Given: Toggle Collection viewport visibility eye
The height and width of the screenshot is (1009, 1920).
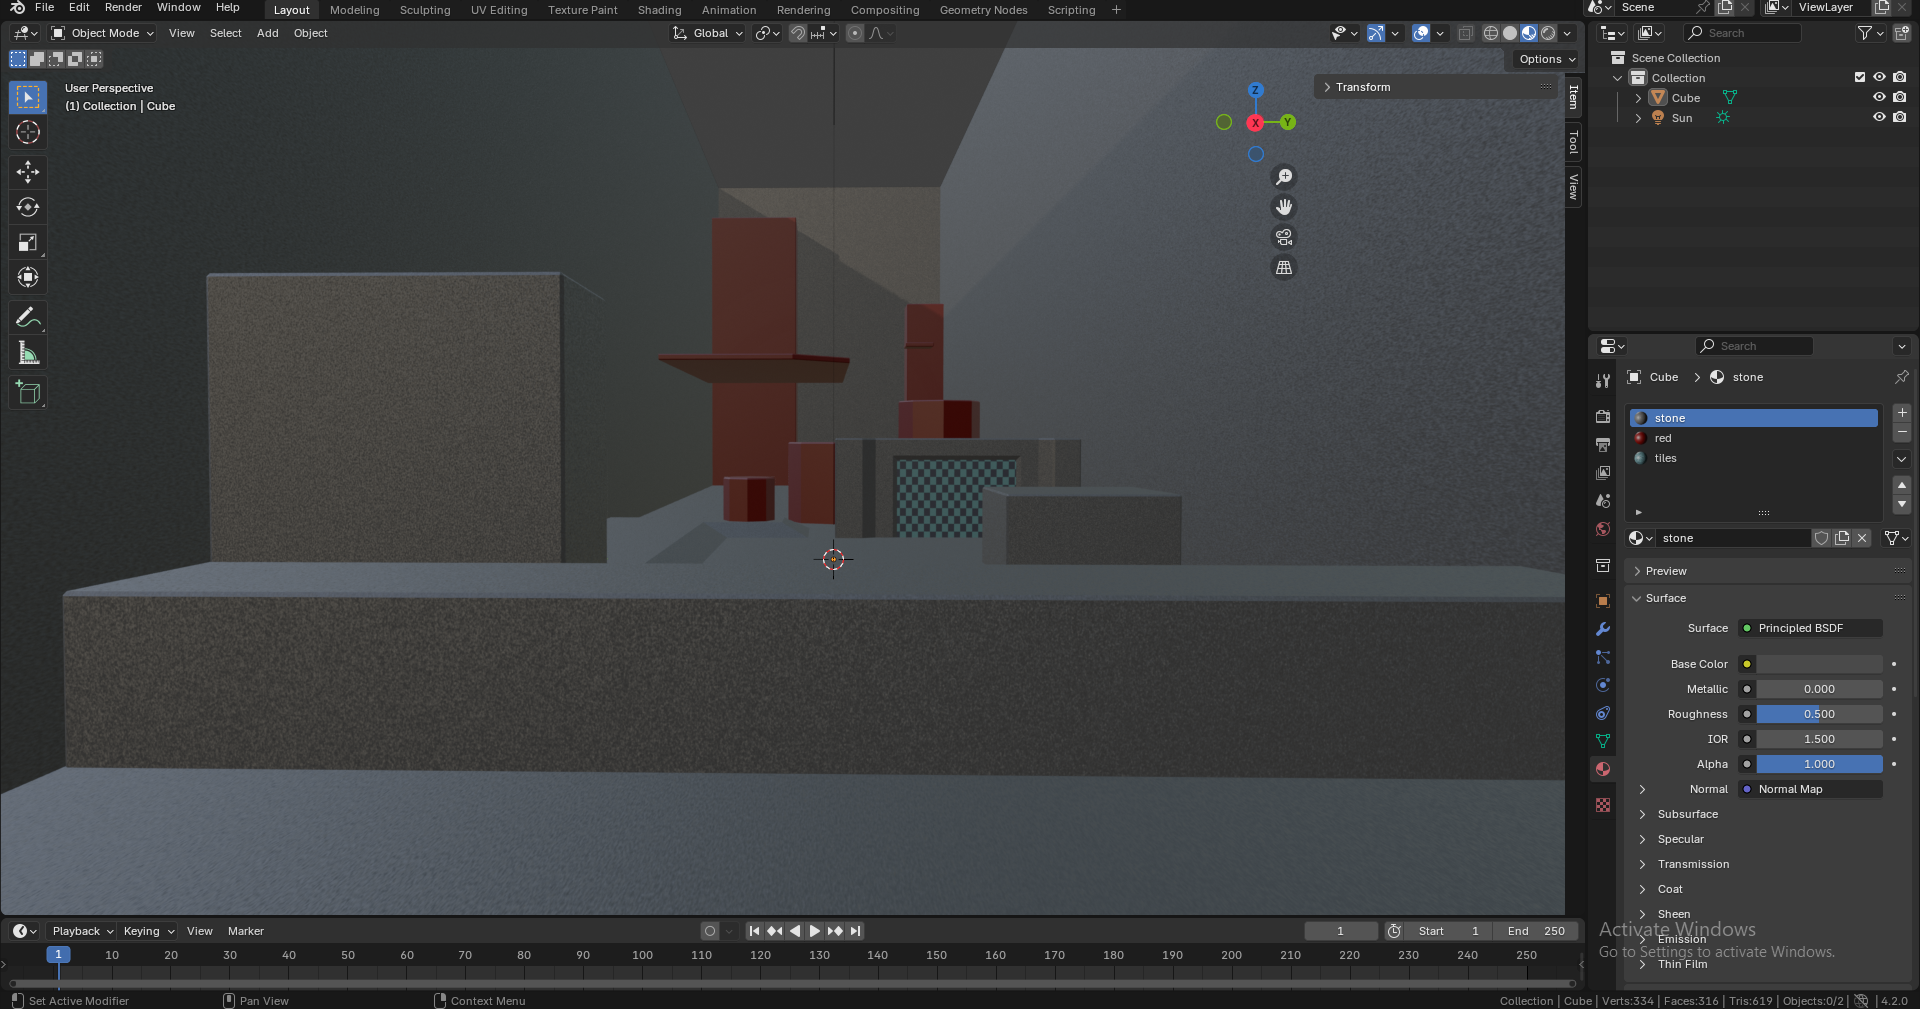Looking at the screenshot, I should (1879, 77).
